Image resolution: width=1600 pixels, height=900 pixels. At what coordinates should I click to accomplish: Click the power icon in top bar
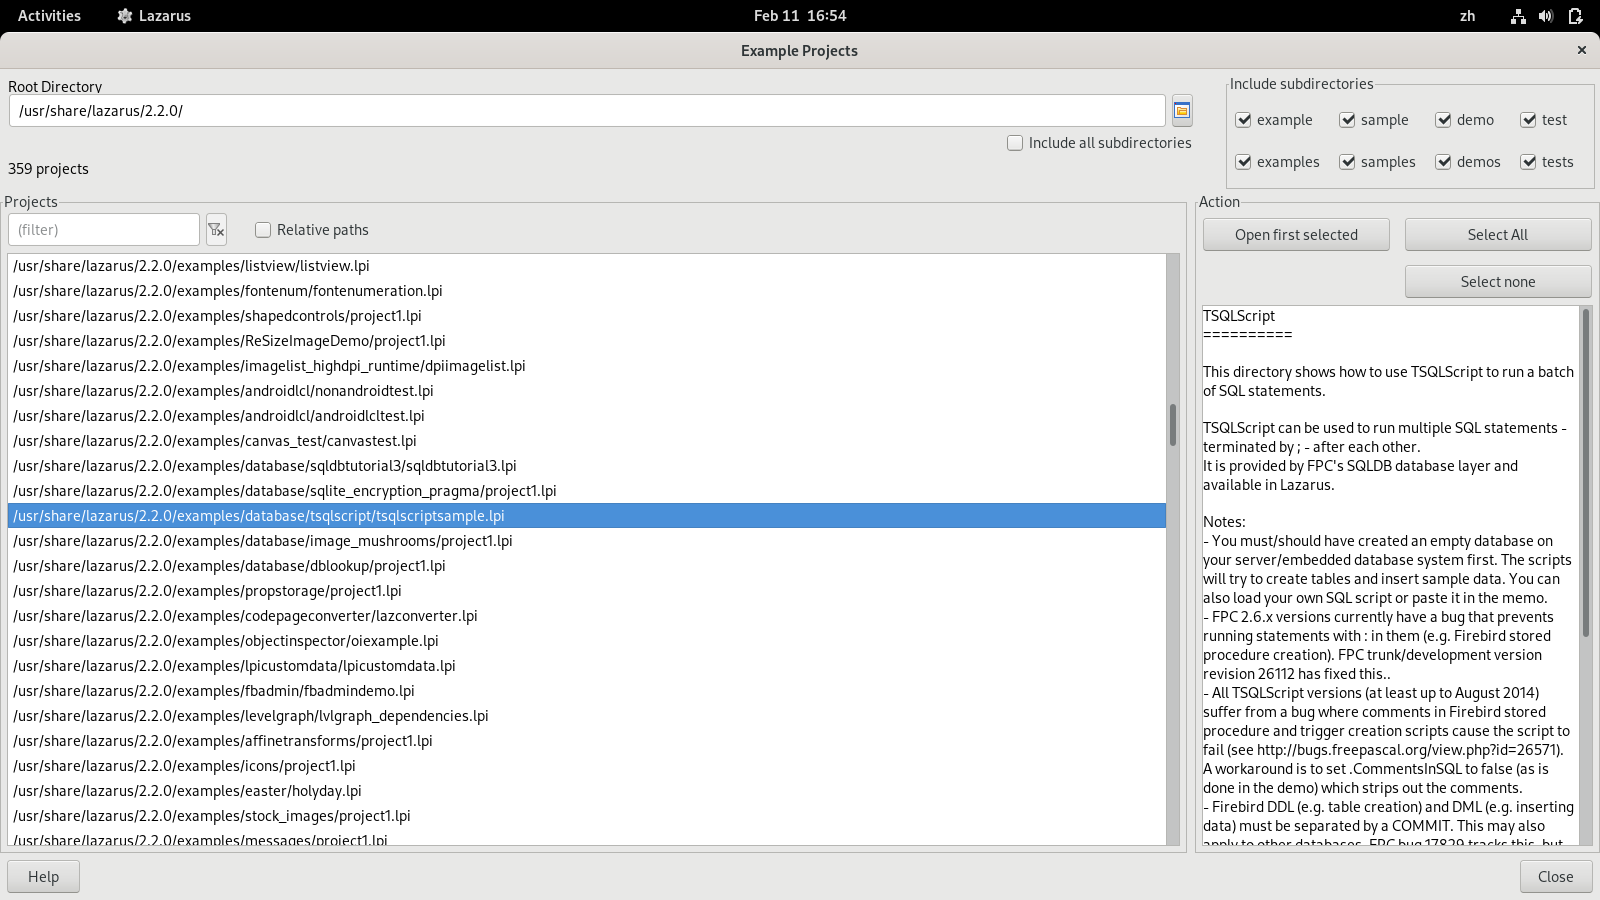(1575, 16)
